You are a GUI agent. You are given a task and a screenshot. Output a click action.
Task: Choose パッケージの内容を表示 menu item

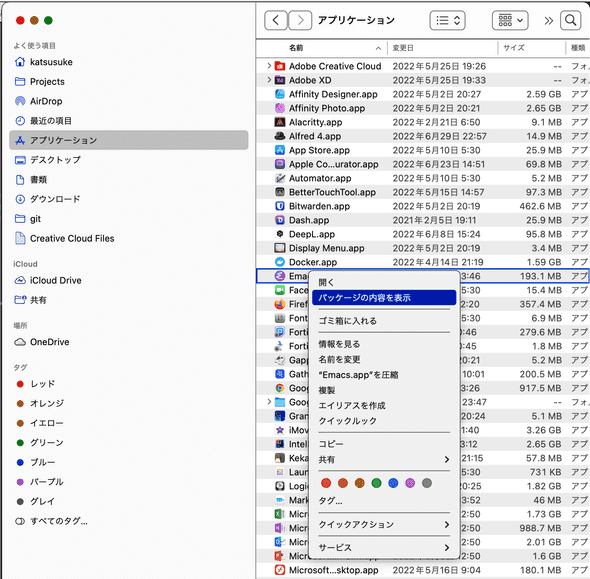[384, 298]
